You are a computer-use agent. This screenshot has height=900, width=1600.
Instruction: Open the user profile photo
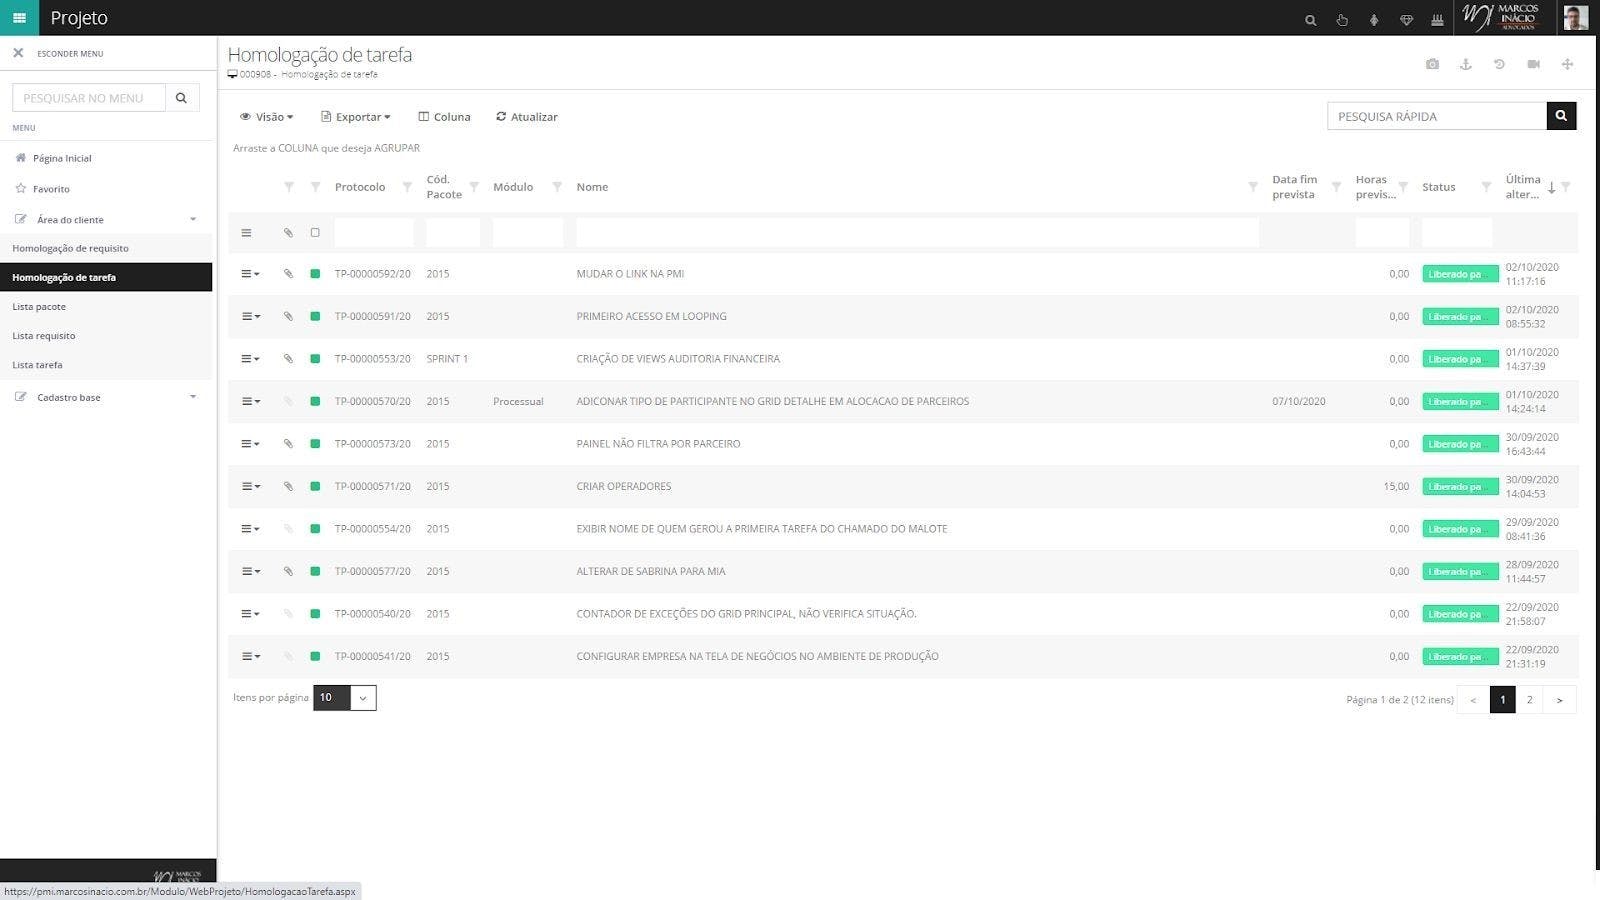click(1575, 17)
